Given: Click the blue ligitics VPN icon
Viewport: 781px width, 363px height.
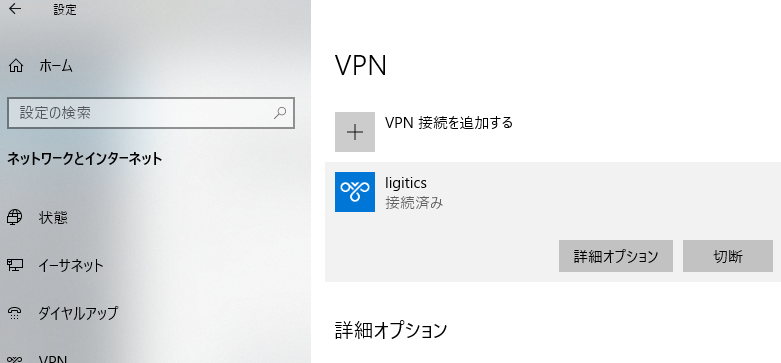Looking at the screenshot, I should (x=355, y=192).
